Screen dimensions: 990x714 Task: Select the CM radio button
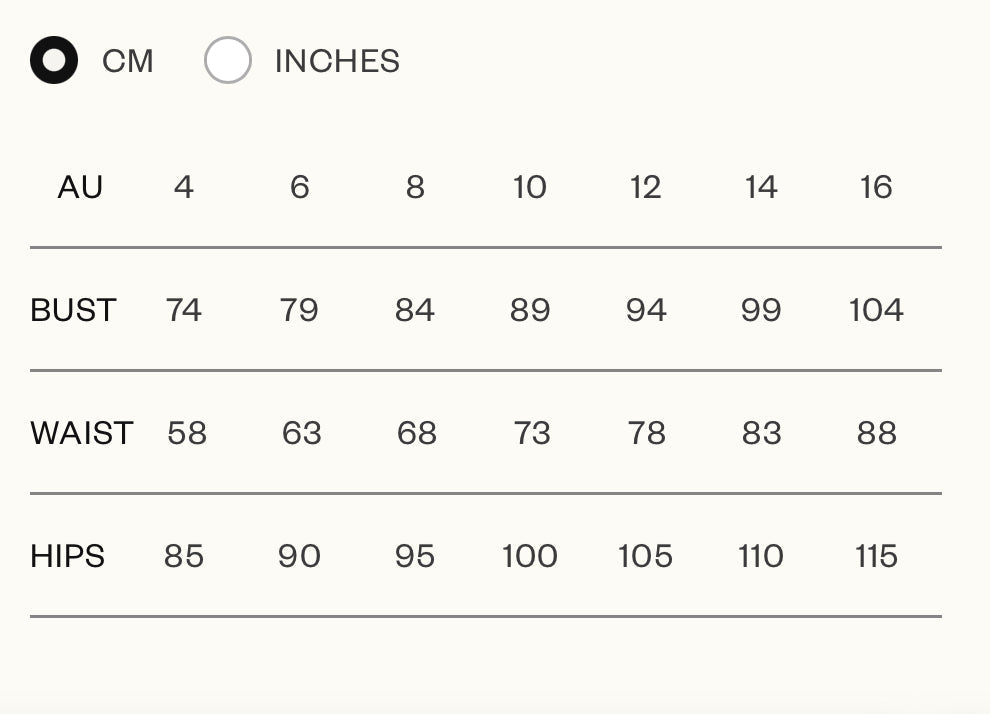54,61
